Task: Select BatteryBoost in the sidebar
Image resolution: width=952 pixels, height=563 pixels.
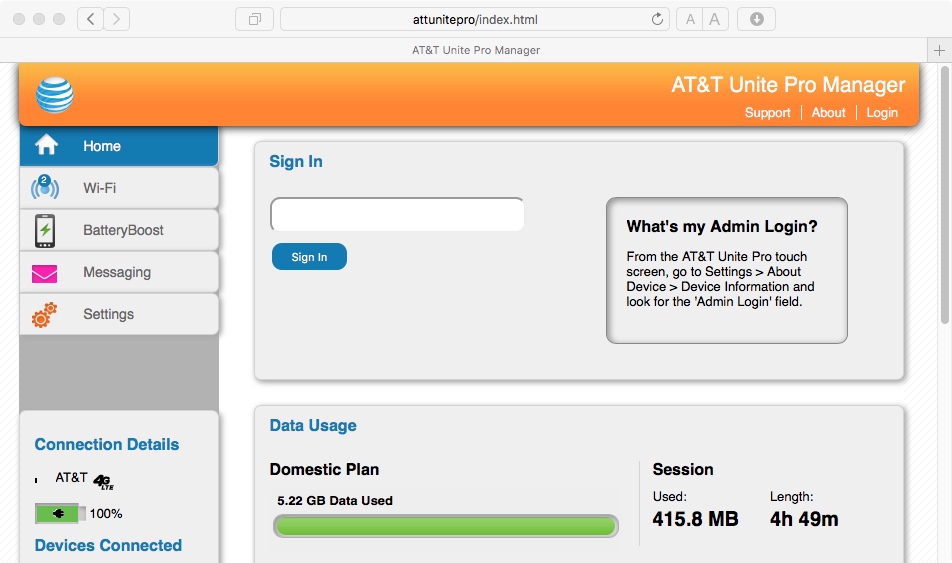Action: 123,230
